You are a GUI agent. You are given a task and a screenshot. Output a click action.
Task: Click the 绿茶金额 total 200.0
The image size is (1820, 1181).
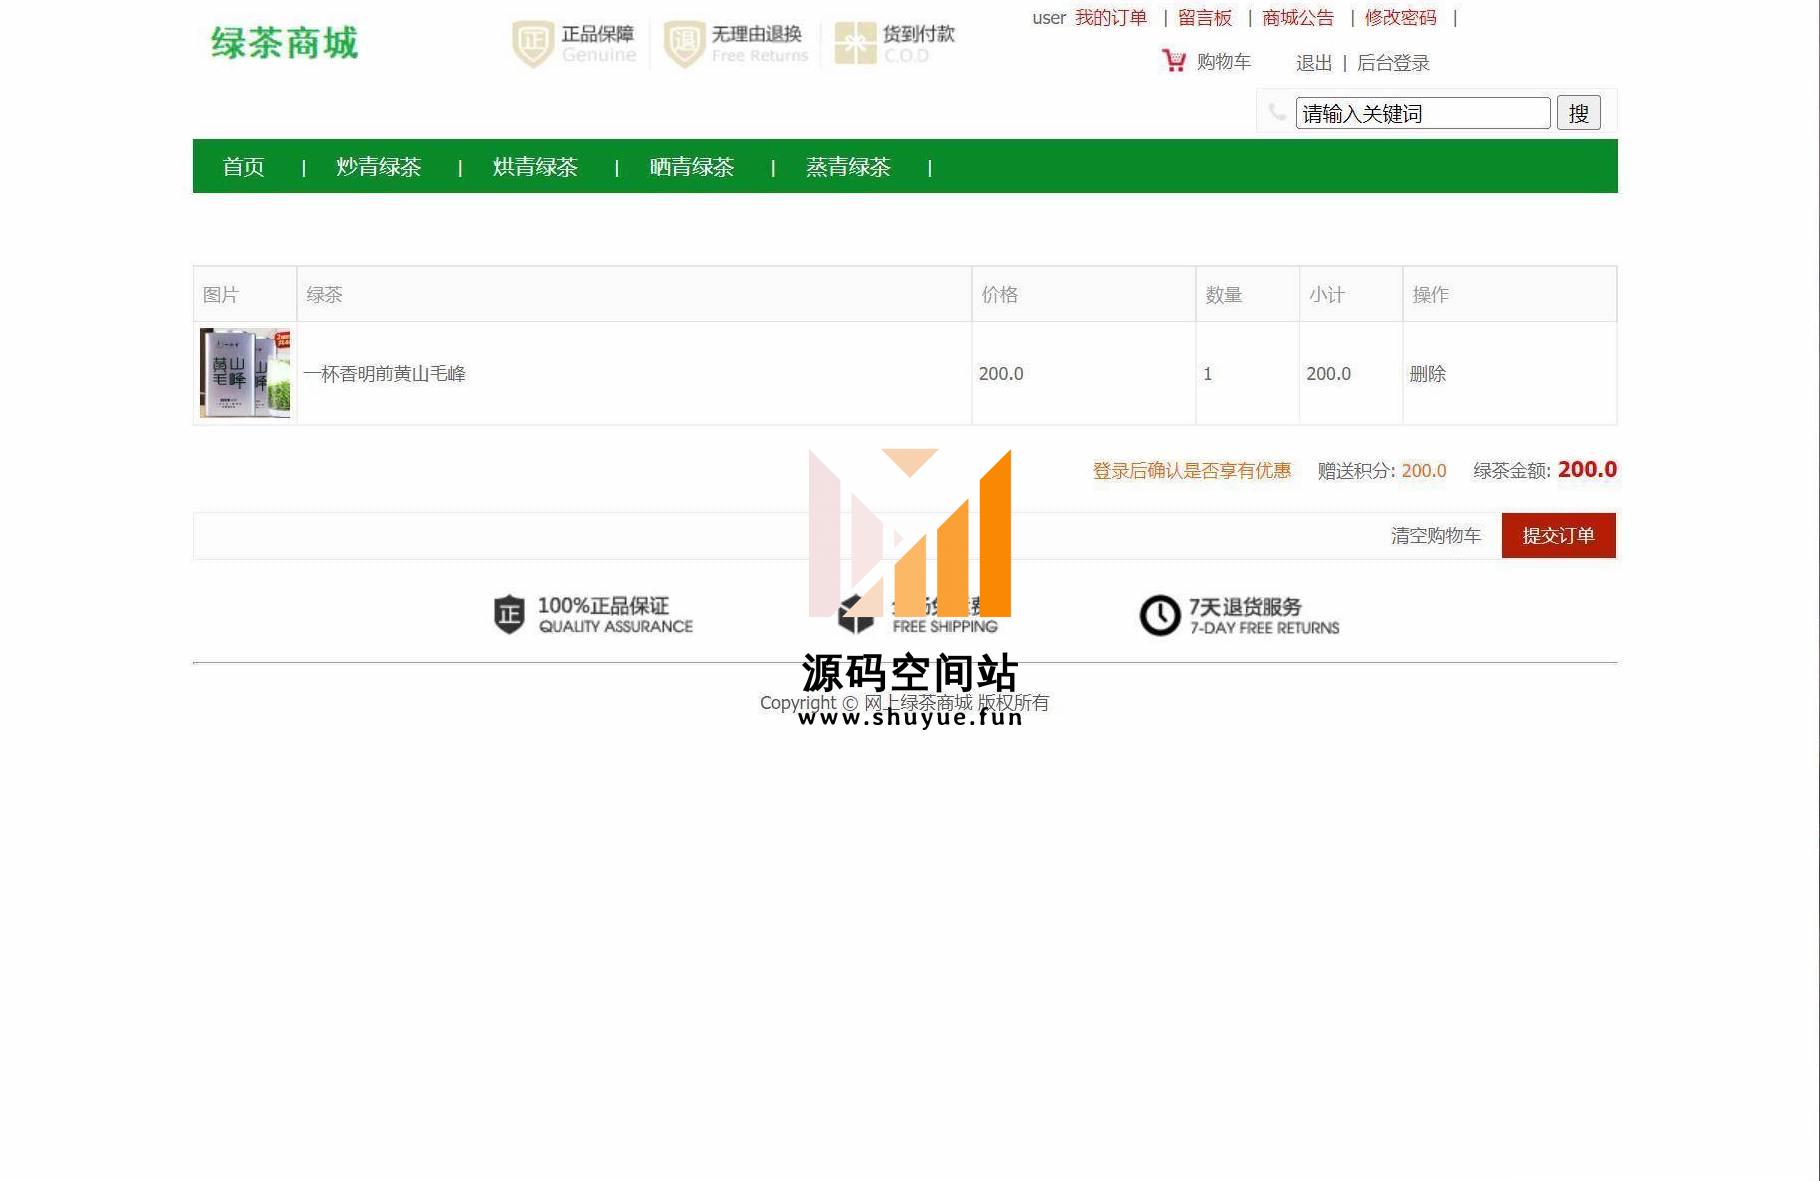coord(1587,470)
